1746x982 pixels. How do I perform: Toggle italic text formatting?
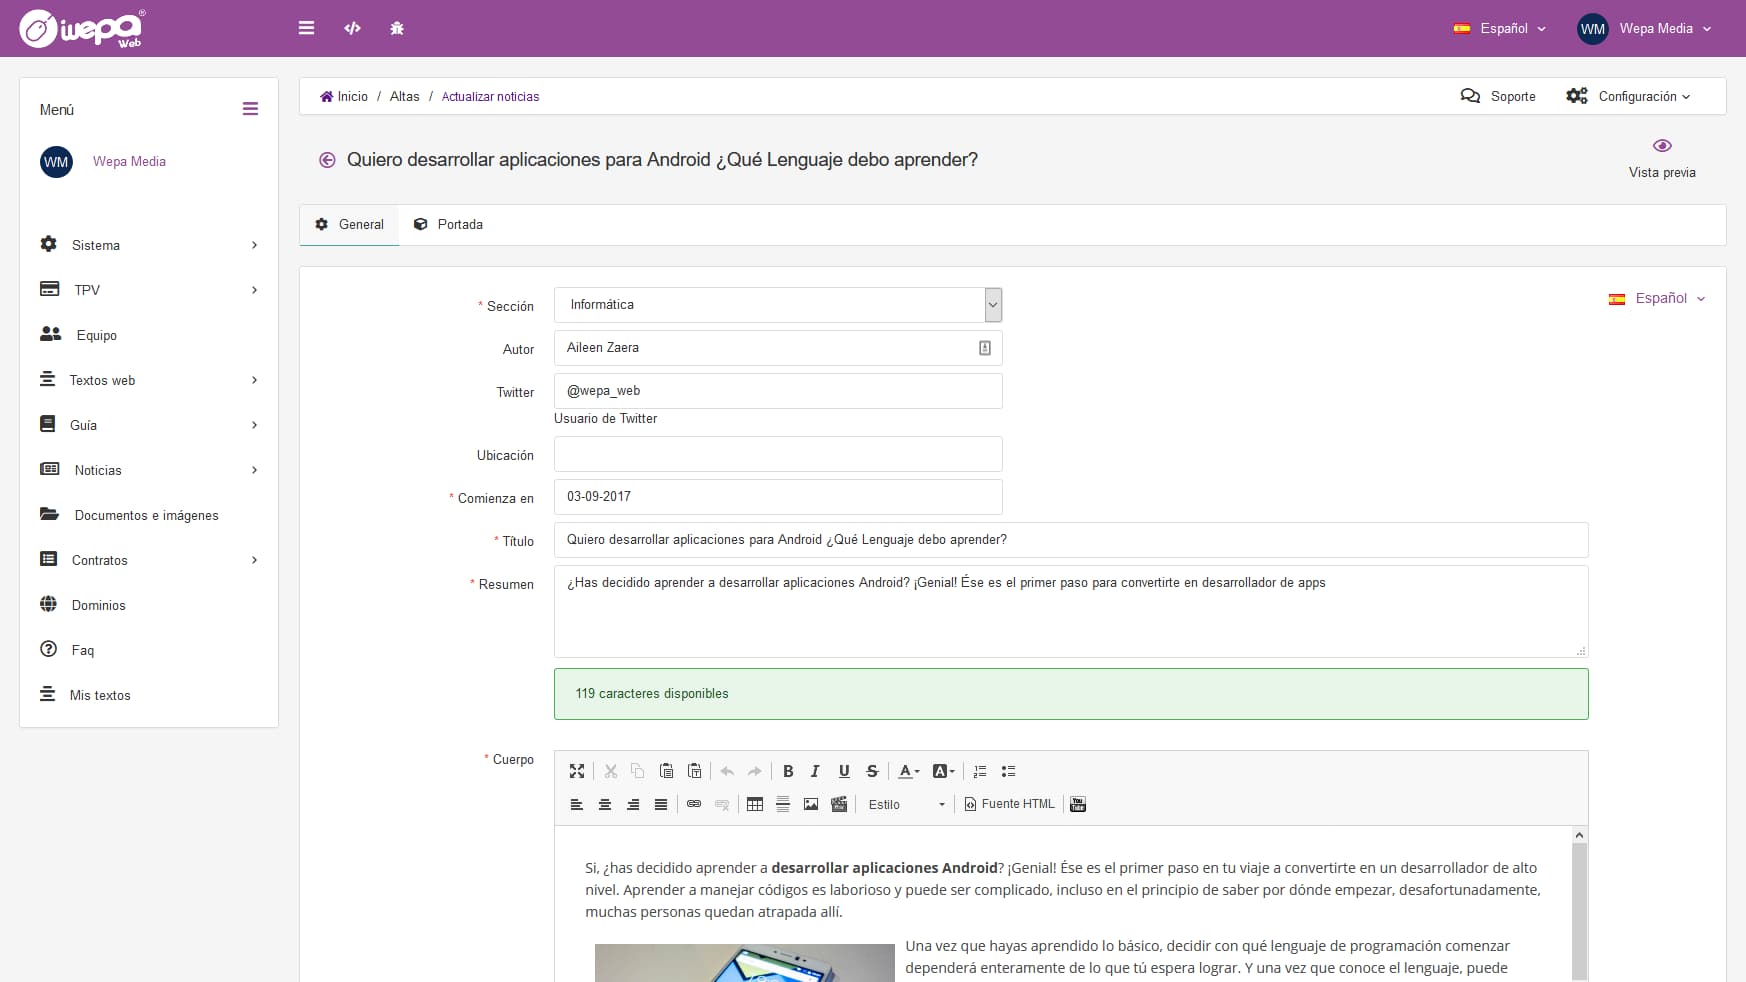pyautogui.click(x=815, y=771)
